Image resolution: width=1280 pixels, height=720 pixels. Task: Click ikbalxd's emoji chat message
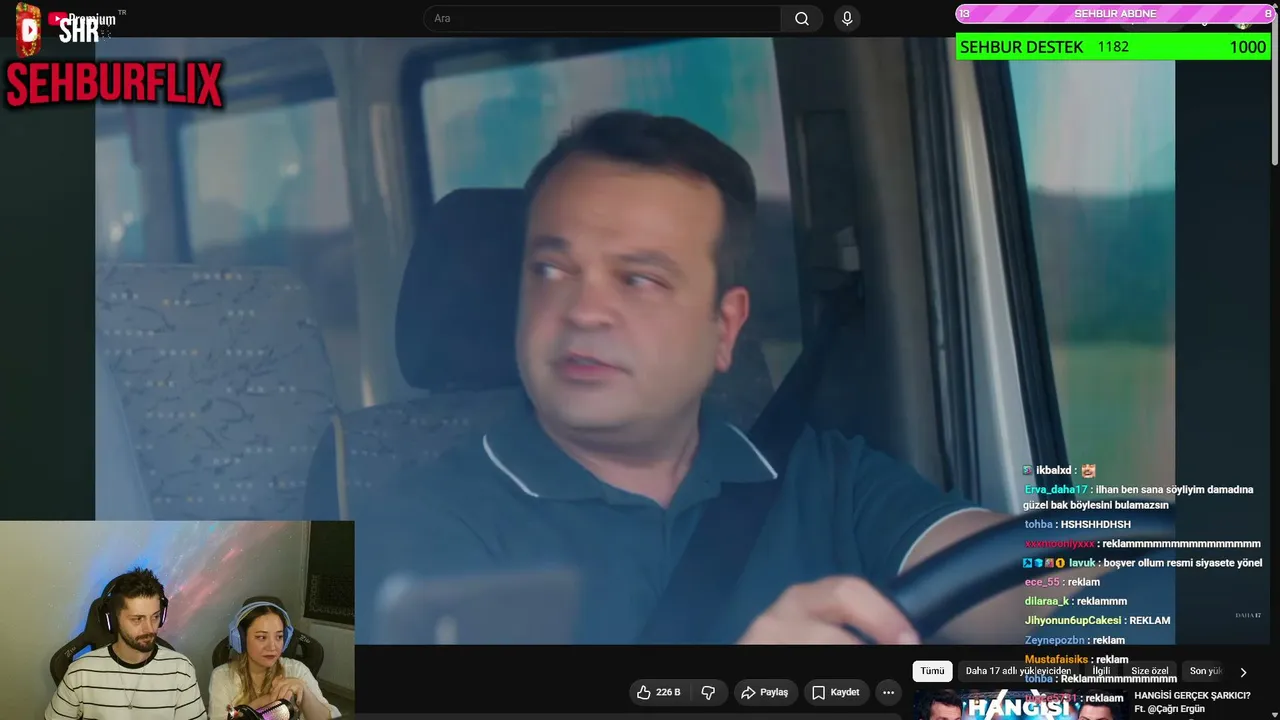[x=1059, y=470]
